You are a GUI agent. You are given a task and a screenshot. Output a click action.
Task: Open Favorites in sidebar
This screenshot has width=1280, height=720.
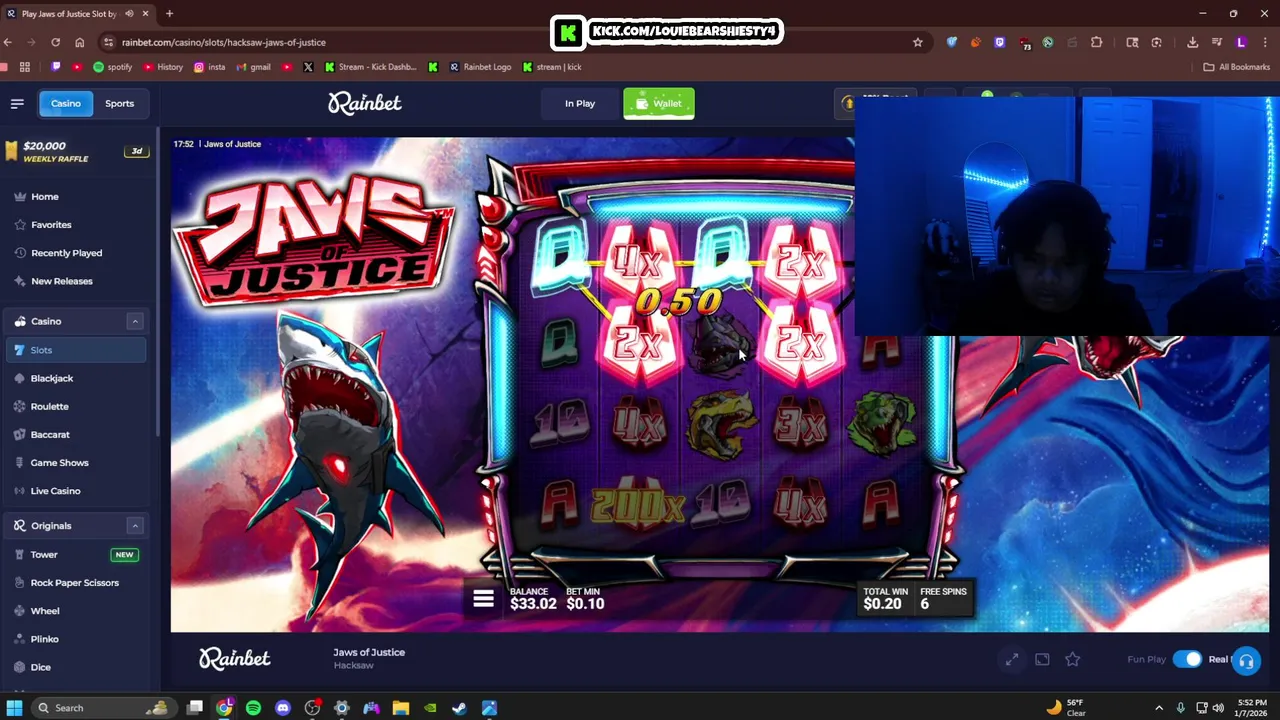[x=51, y=225]
